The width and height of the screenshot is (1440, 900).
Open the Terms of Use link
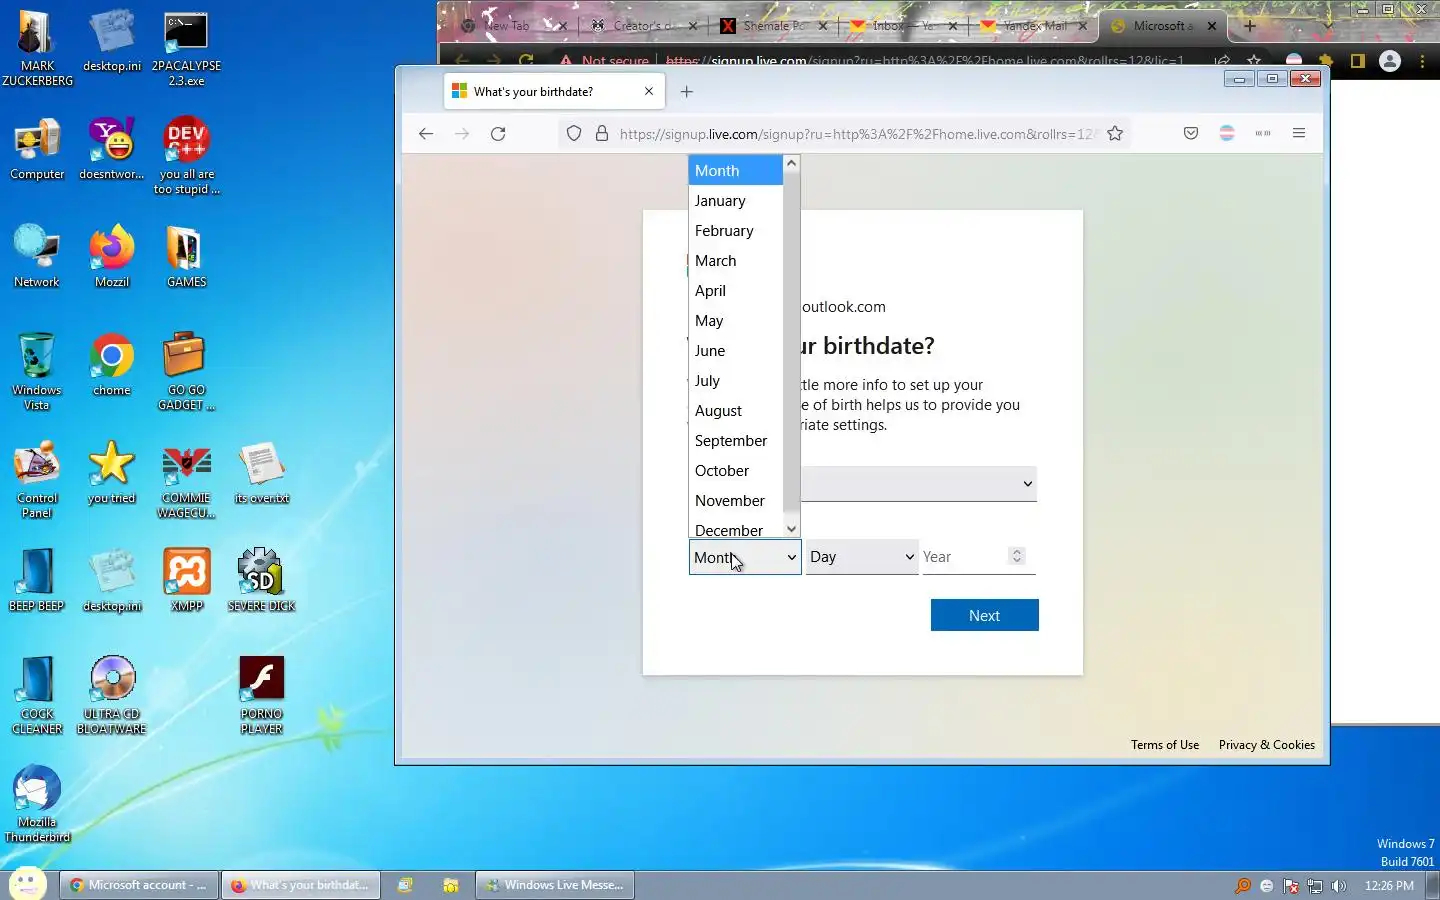[1165, 745]
